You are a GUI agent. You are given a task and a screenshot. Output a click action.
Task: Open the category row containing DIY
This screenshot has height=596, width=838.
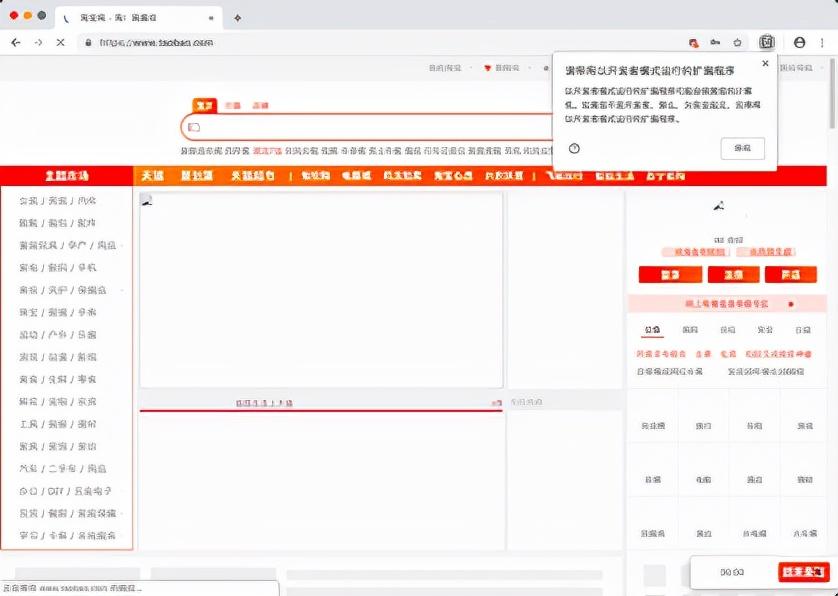tap(66, 491)
